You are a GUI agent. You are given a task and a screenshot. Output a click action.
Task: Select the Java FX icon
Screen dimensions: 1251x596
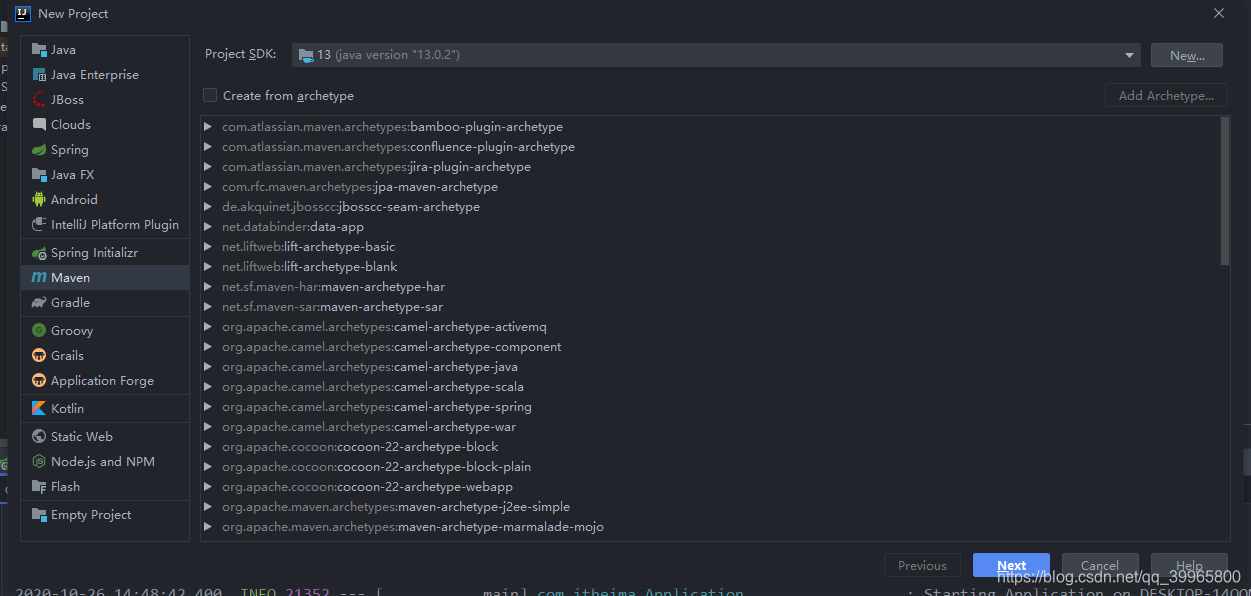click(39, 175)
